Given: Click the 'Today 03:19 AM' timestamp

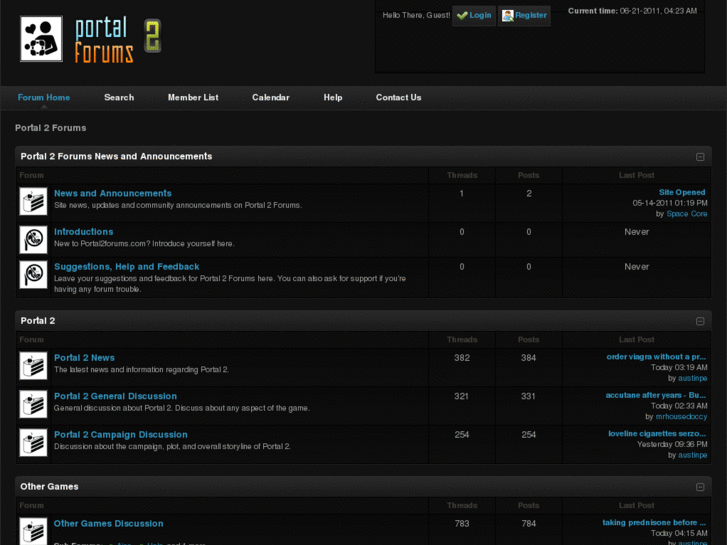Looking at the screenshot, I should [x=679, y=367].
